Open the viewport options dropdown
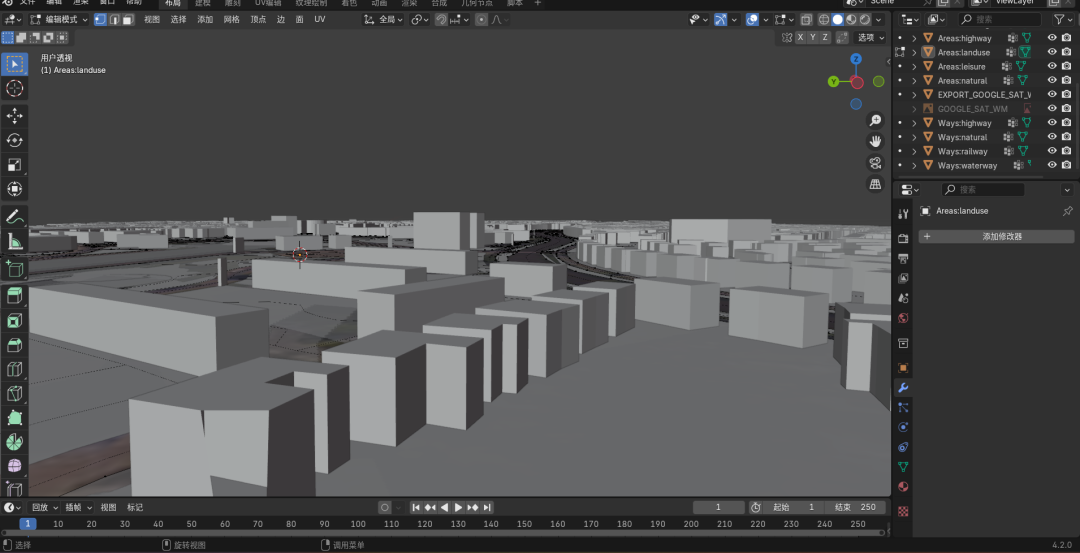1080x553 pixels. pos(869,37)
